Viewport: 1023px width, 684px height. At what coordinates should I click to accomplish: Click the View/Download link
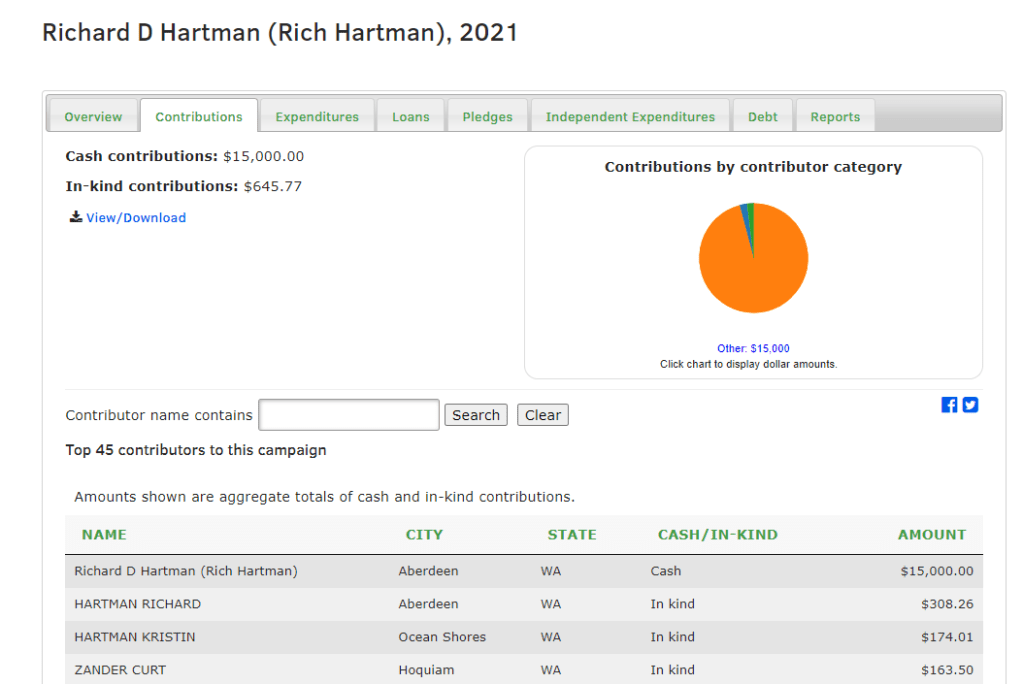click(x=136, y=218)
